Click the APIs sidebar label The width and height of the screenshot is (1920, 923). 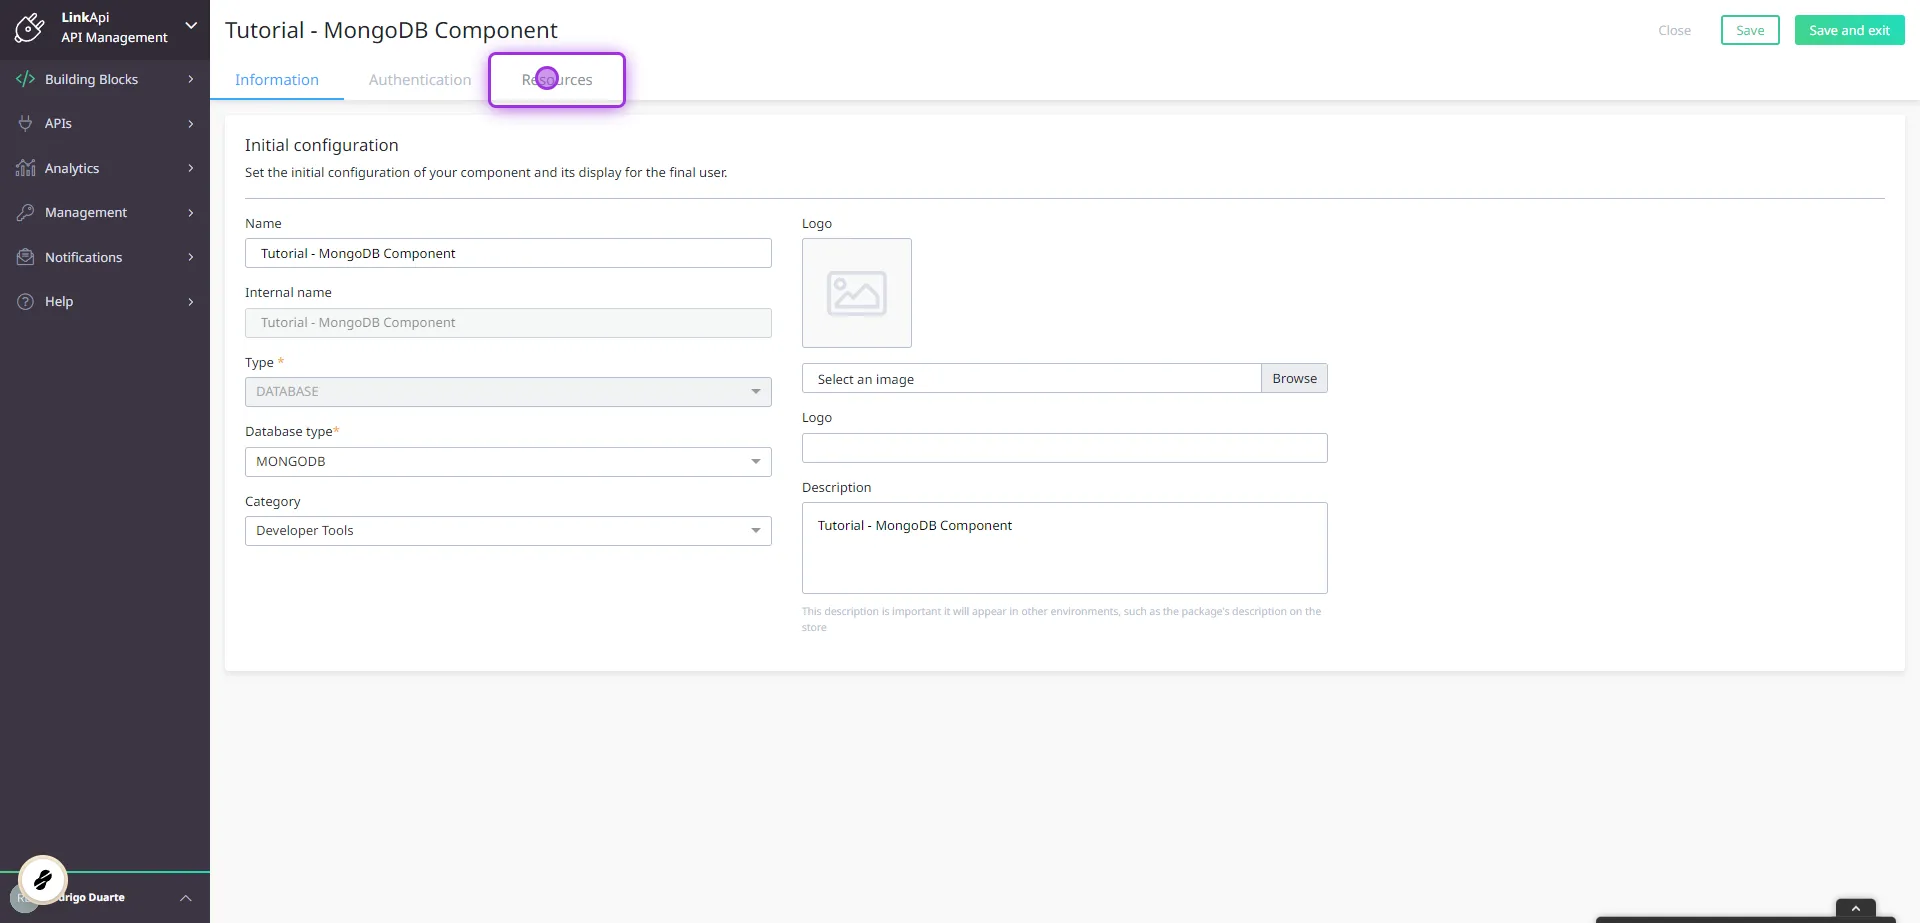[x=58, y=123]
